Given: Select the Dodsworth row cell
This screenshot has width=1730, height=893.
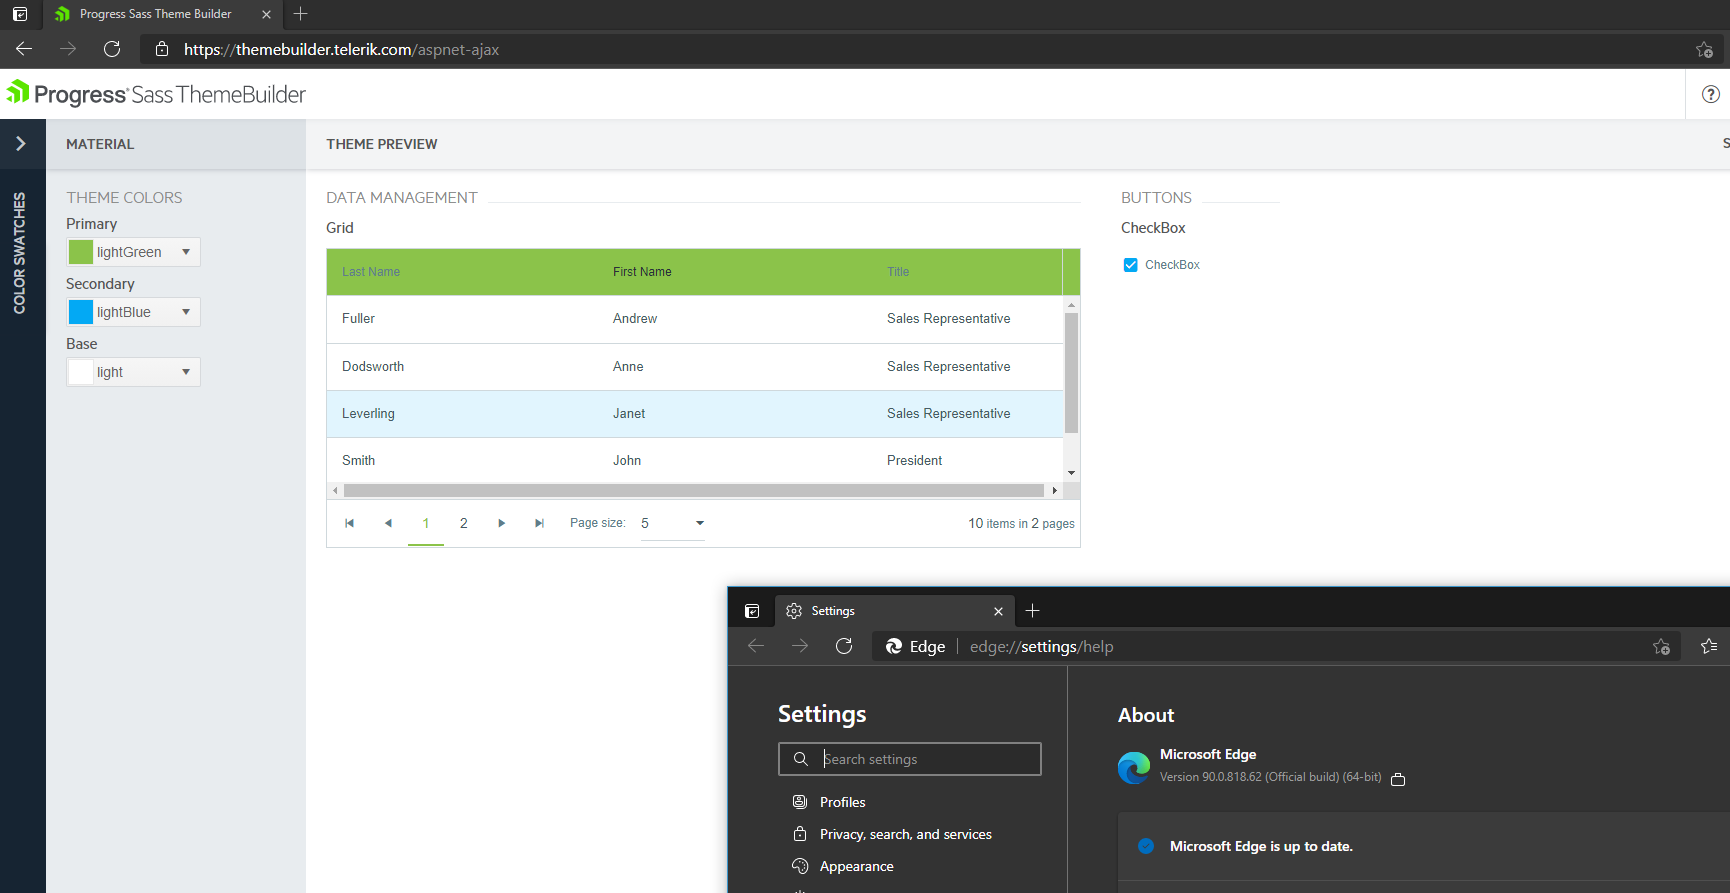Looking at the screenshot, I should (x=373, y=367).
